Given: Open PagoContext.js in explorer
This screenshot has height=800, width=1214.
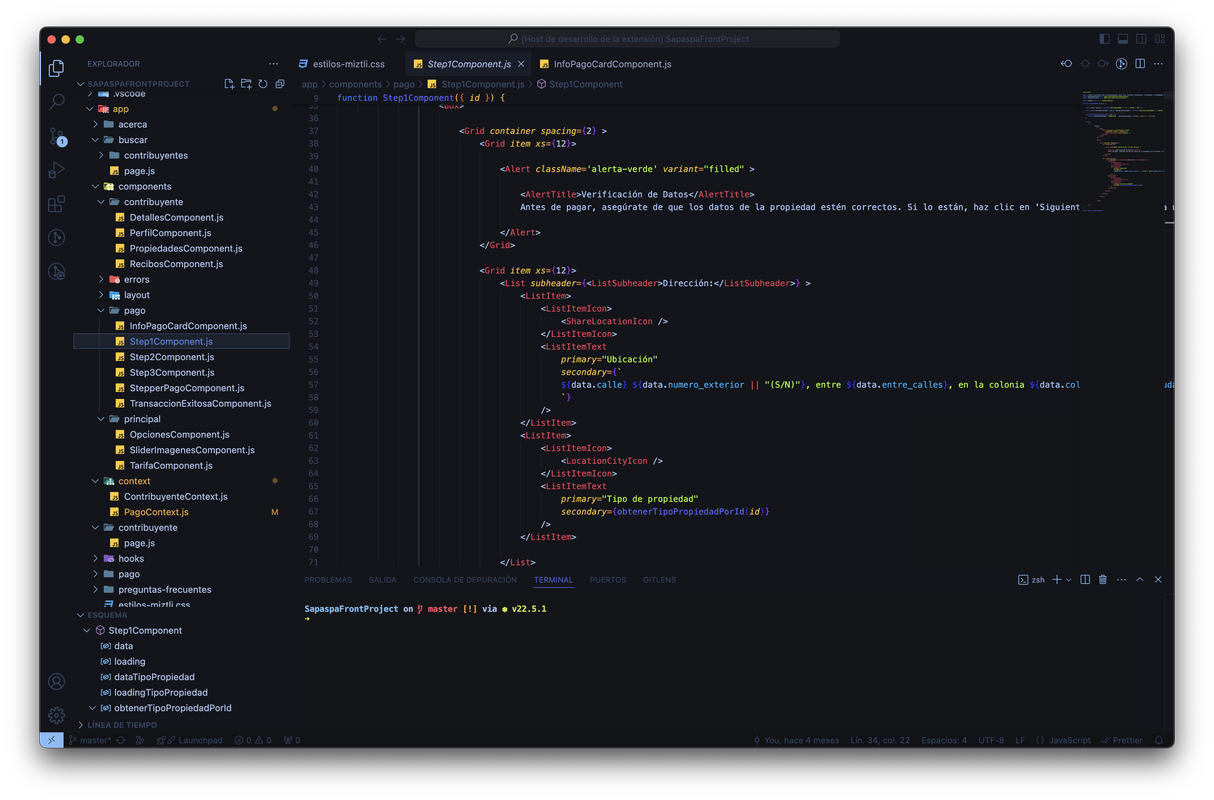Looking at the screenshot, I should coord(156,512).
